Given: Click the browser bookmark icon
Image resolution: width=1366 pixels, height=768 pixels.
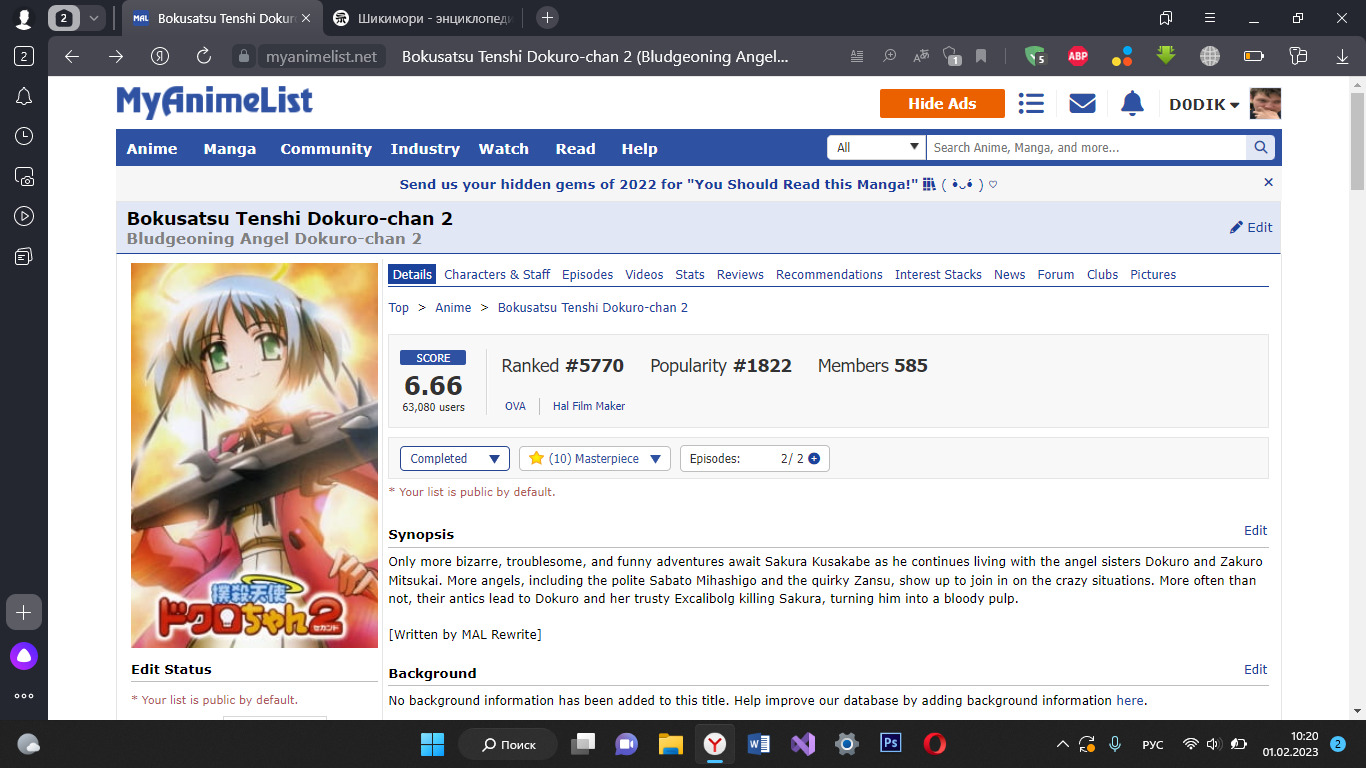Looking at the screenshot, I should (x=982, y=56).
